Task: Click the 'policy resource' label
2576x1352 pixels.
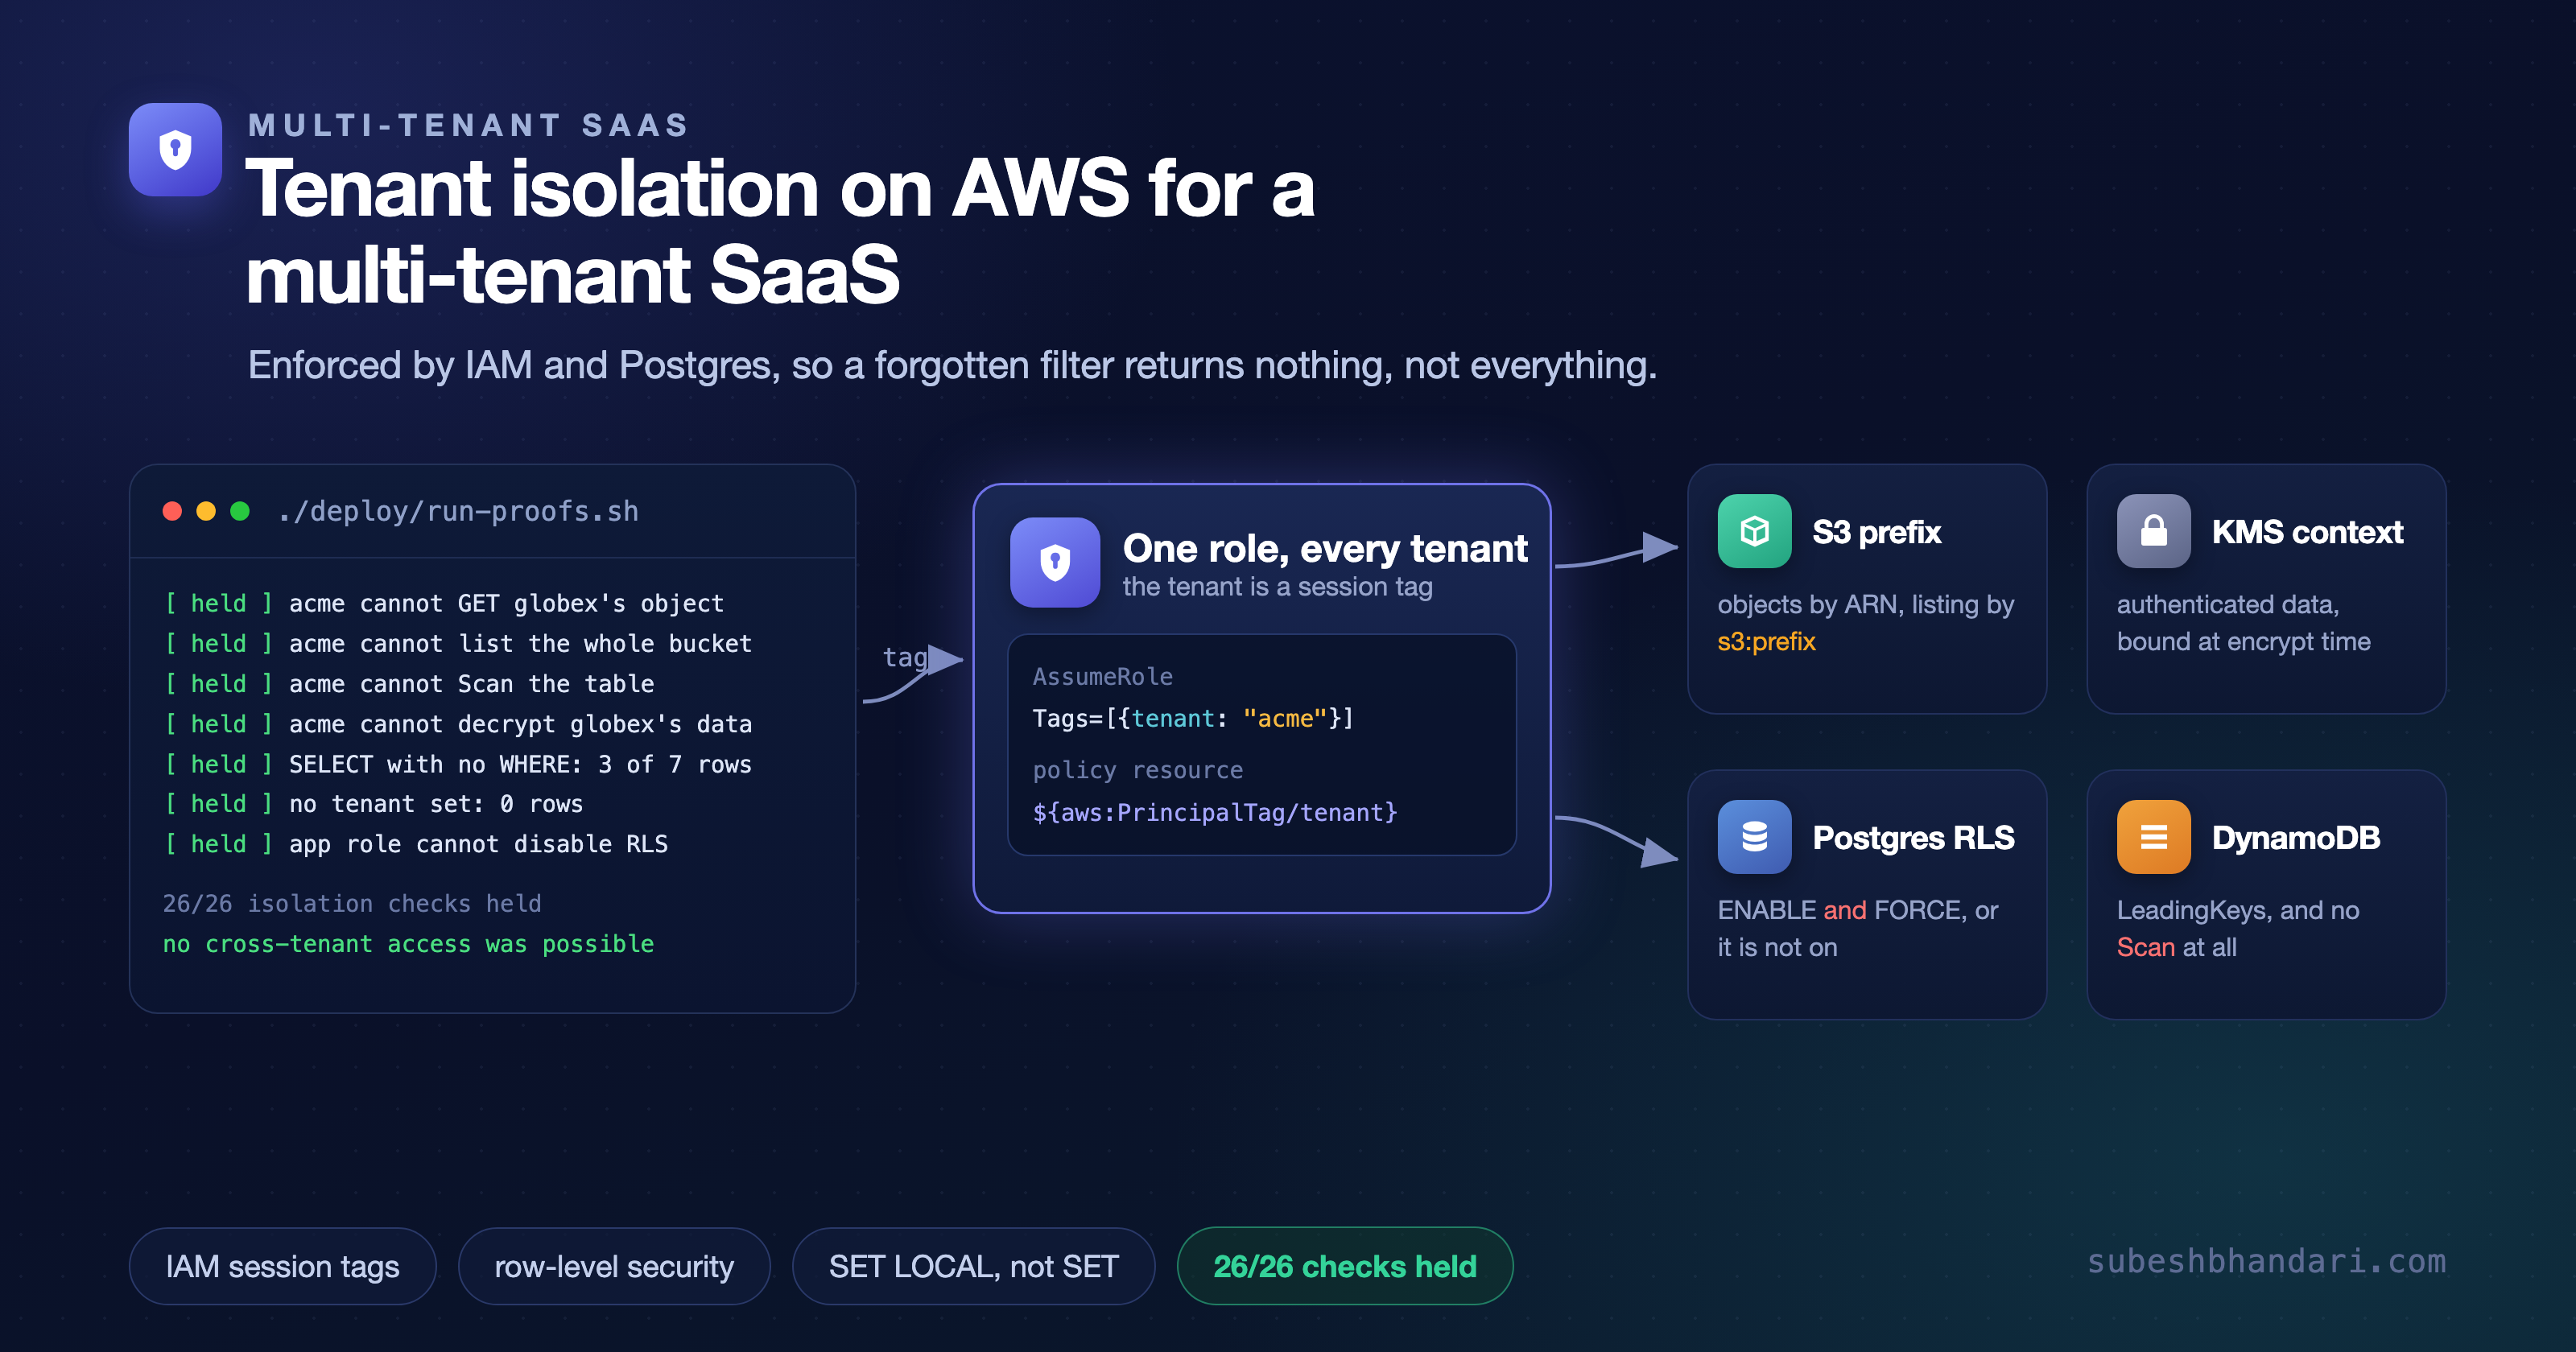Action: pyautogui.click(x=1137, y=770)
